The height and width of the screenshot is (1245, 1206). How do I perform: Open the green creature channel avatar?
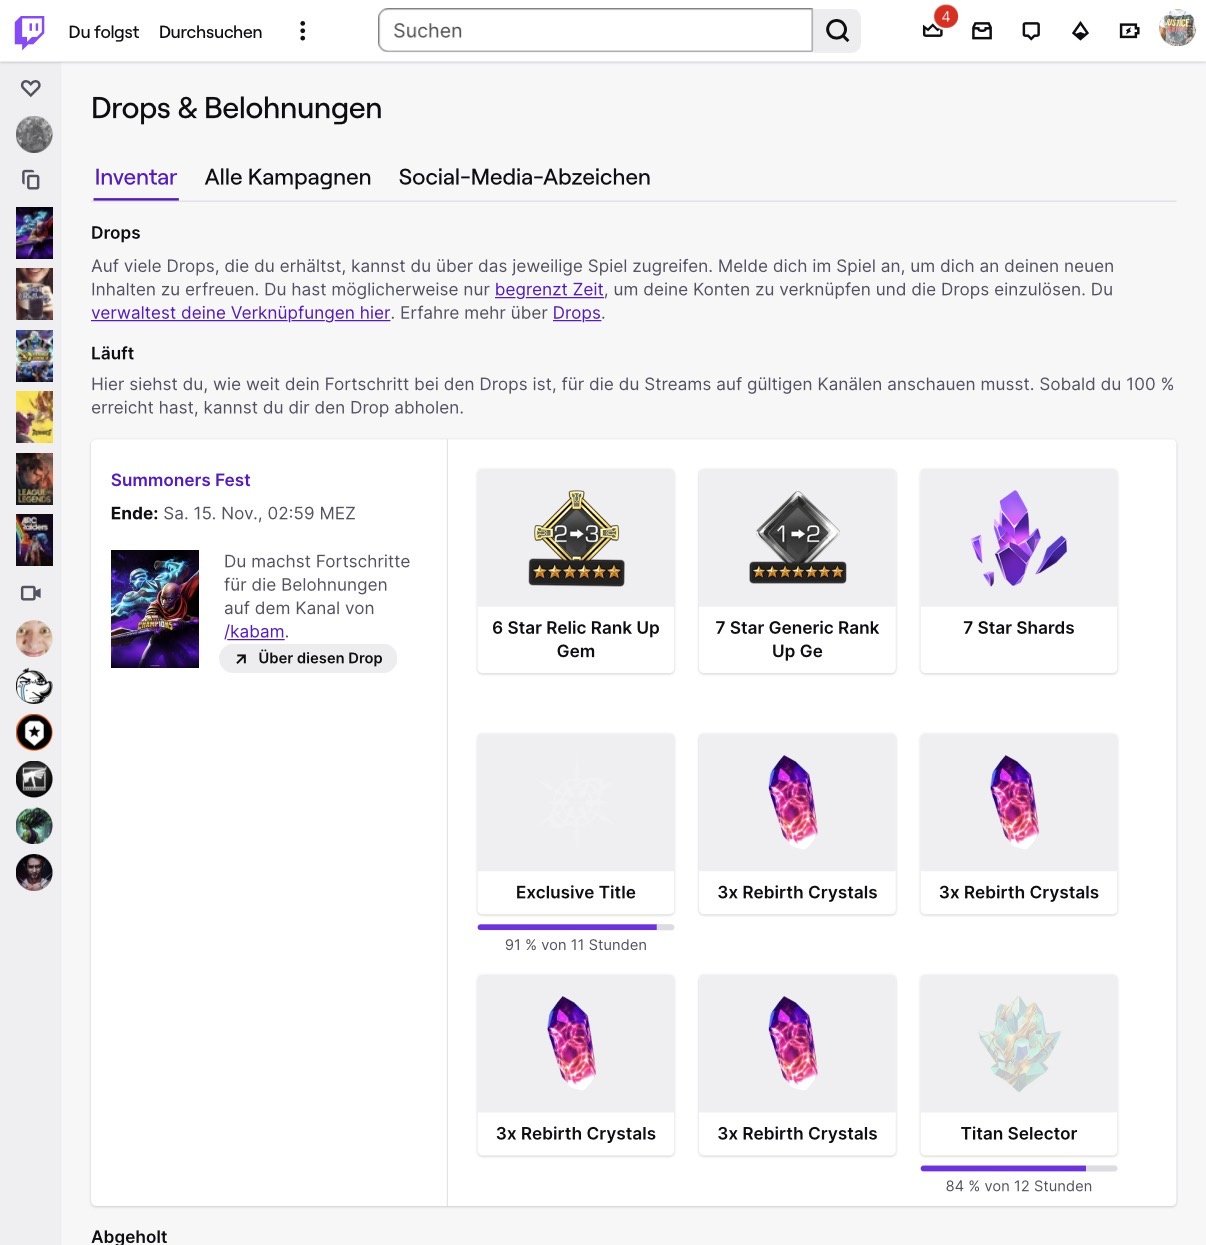pyautogui.click(x=34, y=826)
